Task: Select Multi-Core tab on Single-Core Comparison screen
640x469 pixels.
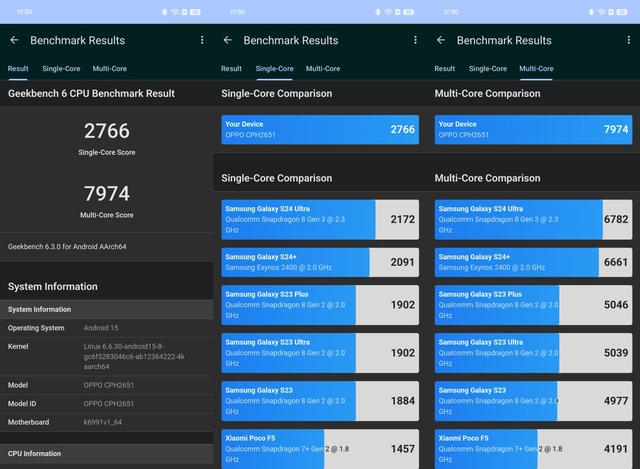Action: click(323, 69)
